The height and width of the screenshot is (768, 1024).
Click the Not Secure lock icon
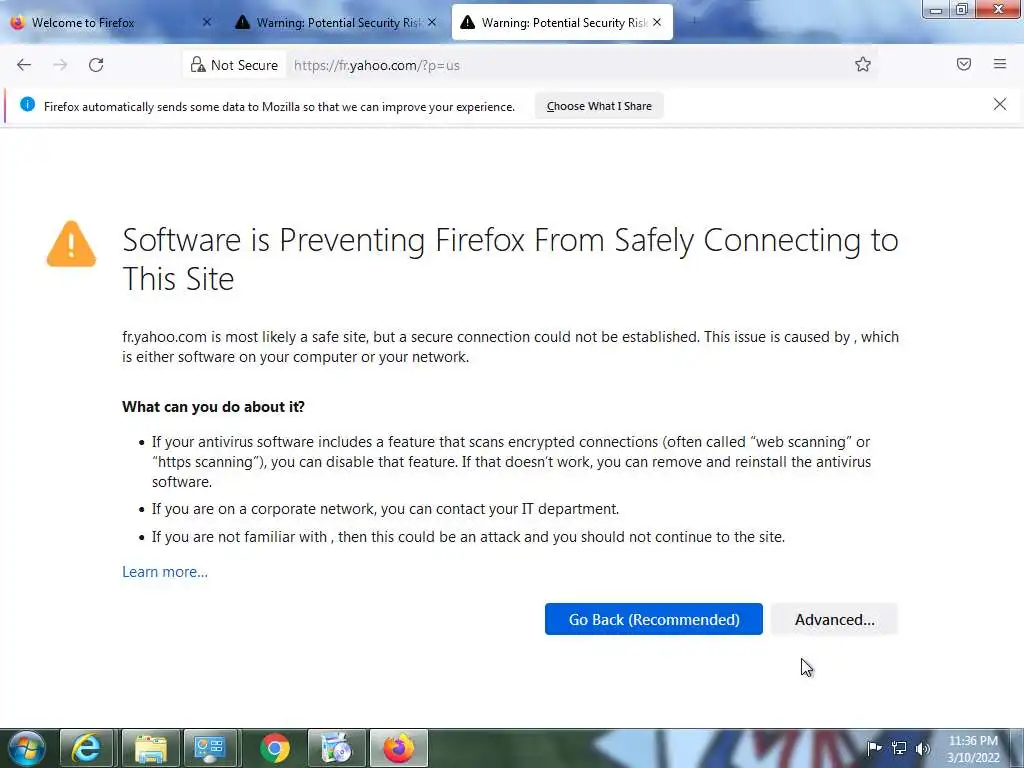198,65
